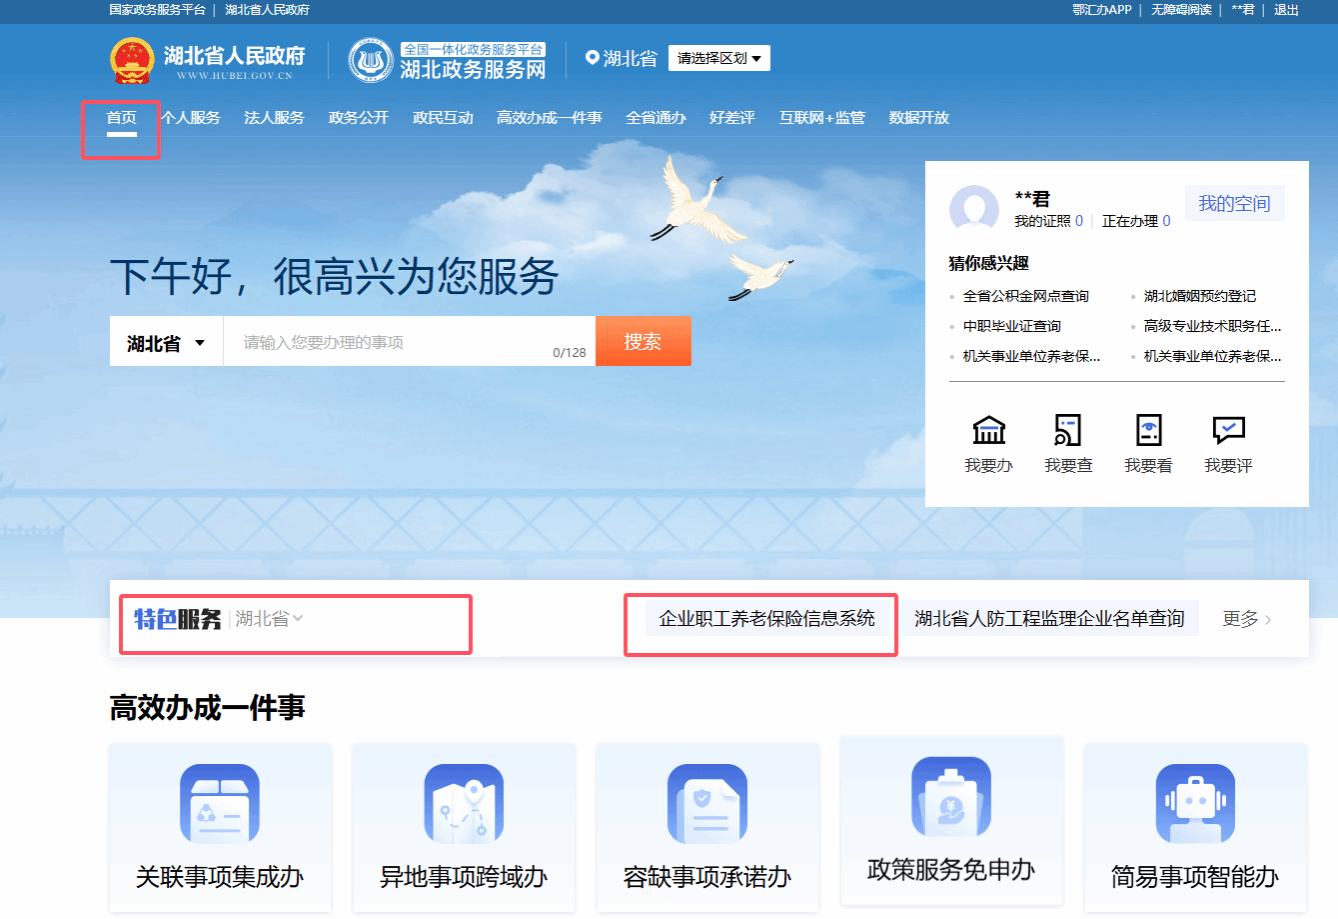
Task: Open 关联事项集成办 service icon
Action: tap(219, 804)
